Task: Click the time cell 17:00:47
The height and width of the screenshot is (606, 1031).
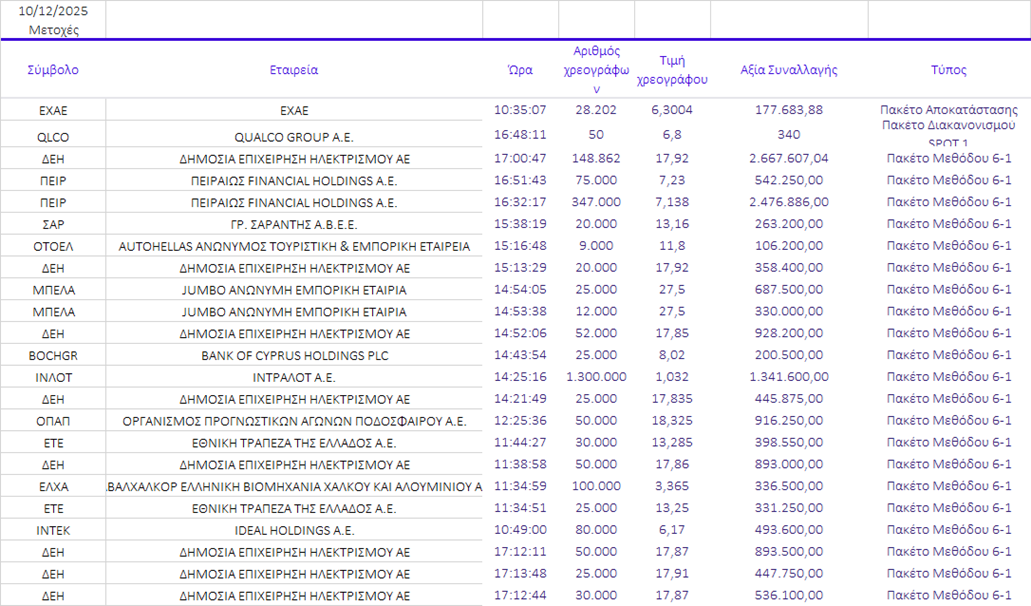Action: coord(520,158)
